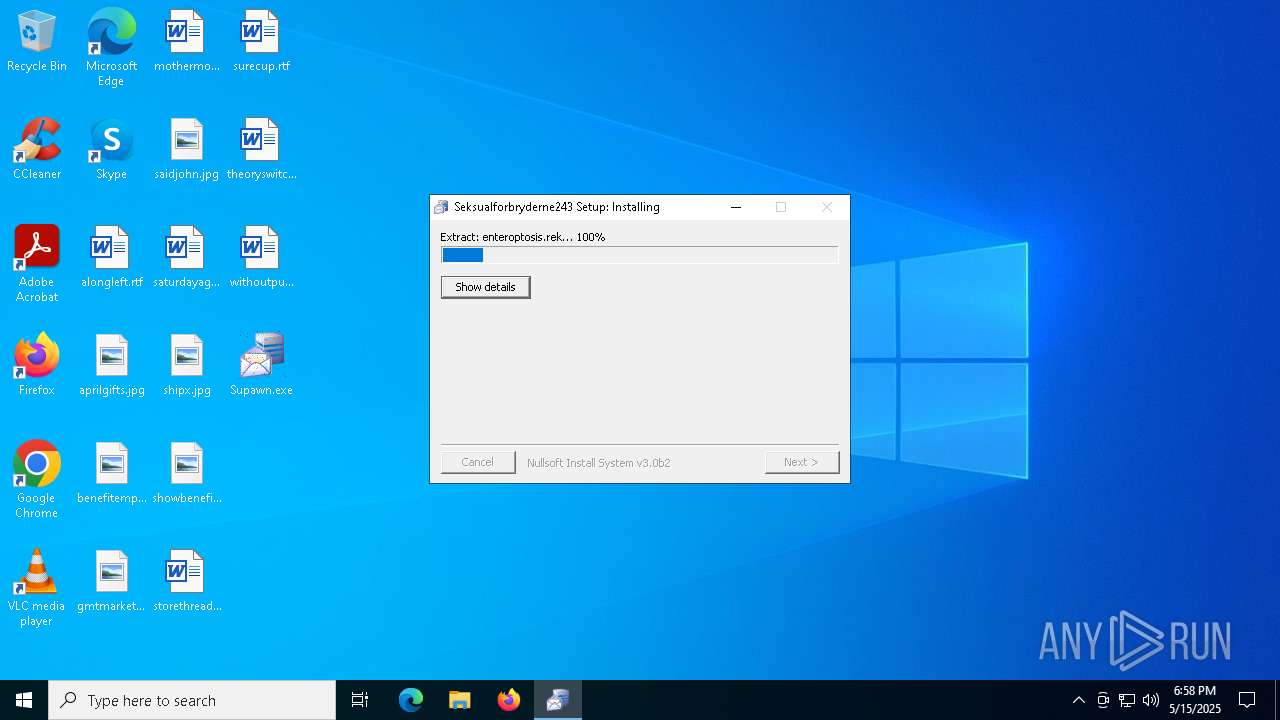Open the volume control tray icon
The height and width of the screenshot is (720, 1280).
(1151, 700)
